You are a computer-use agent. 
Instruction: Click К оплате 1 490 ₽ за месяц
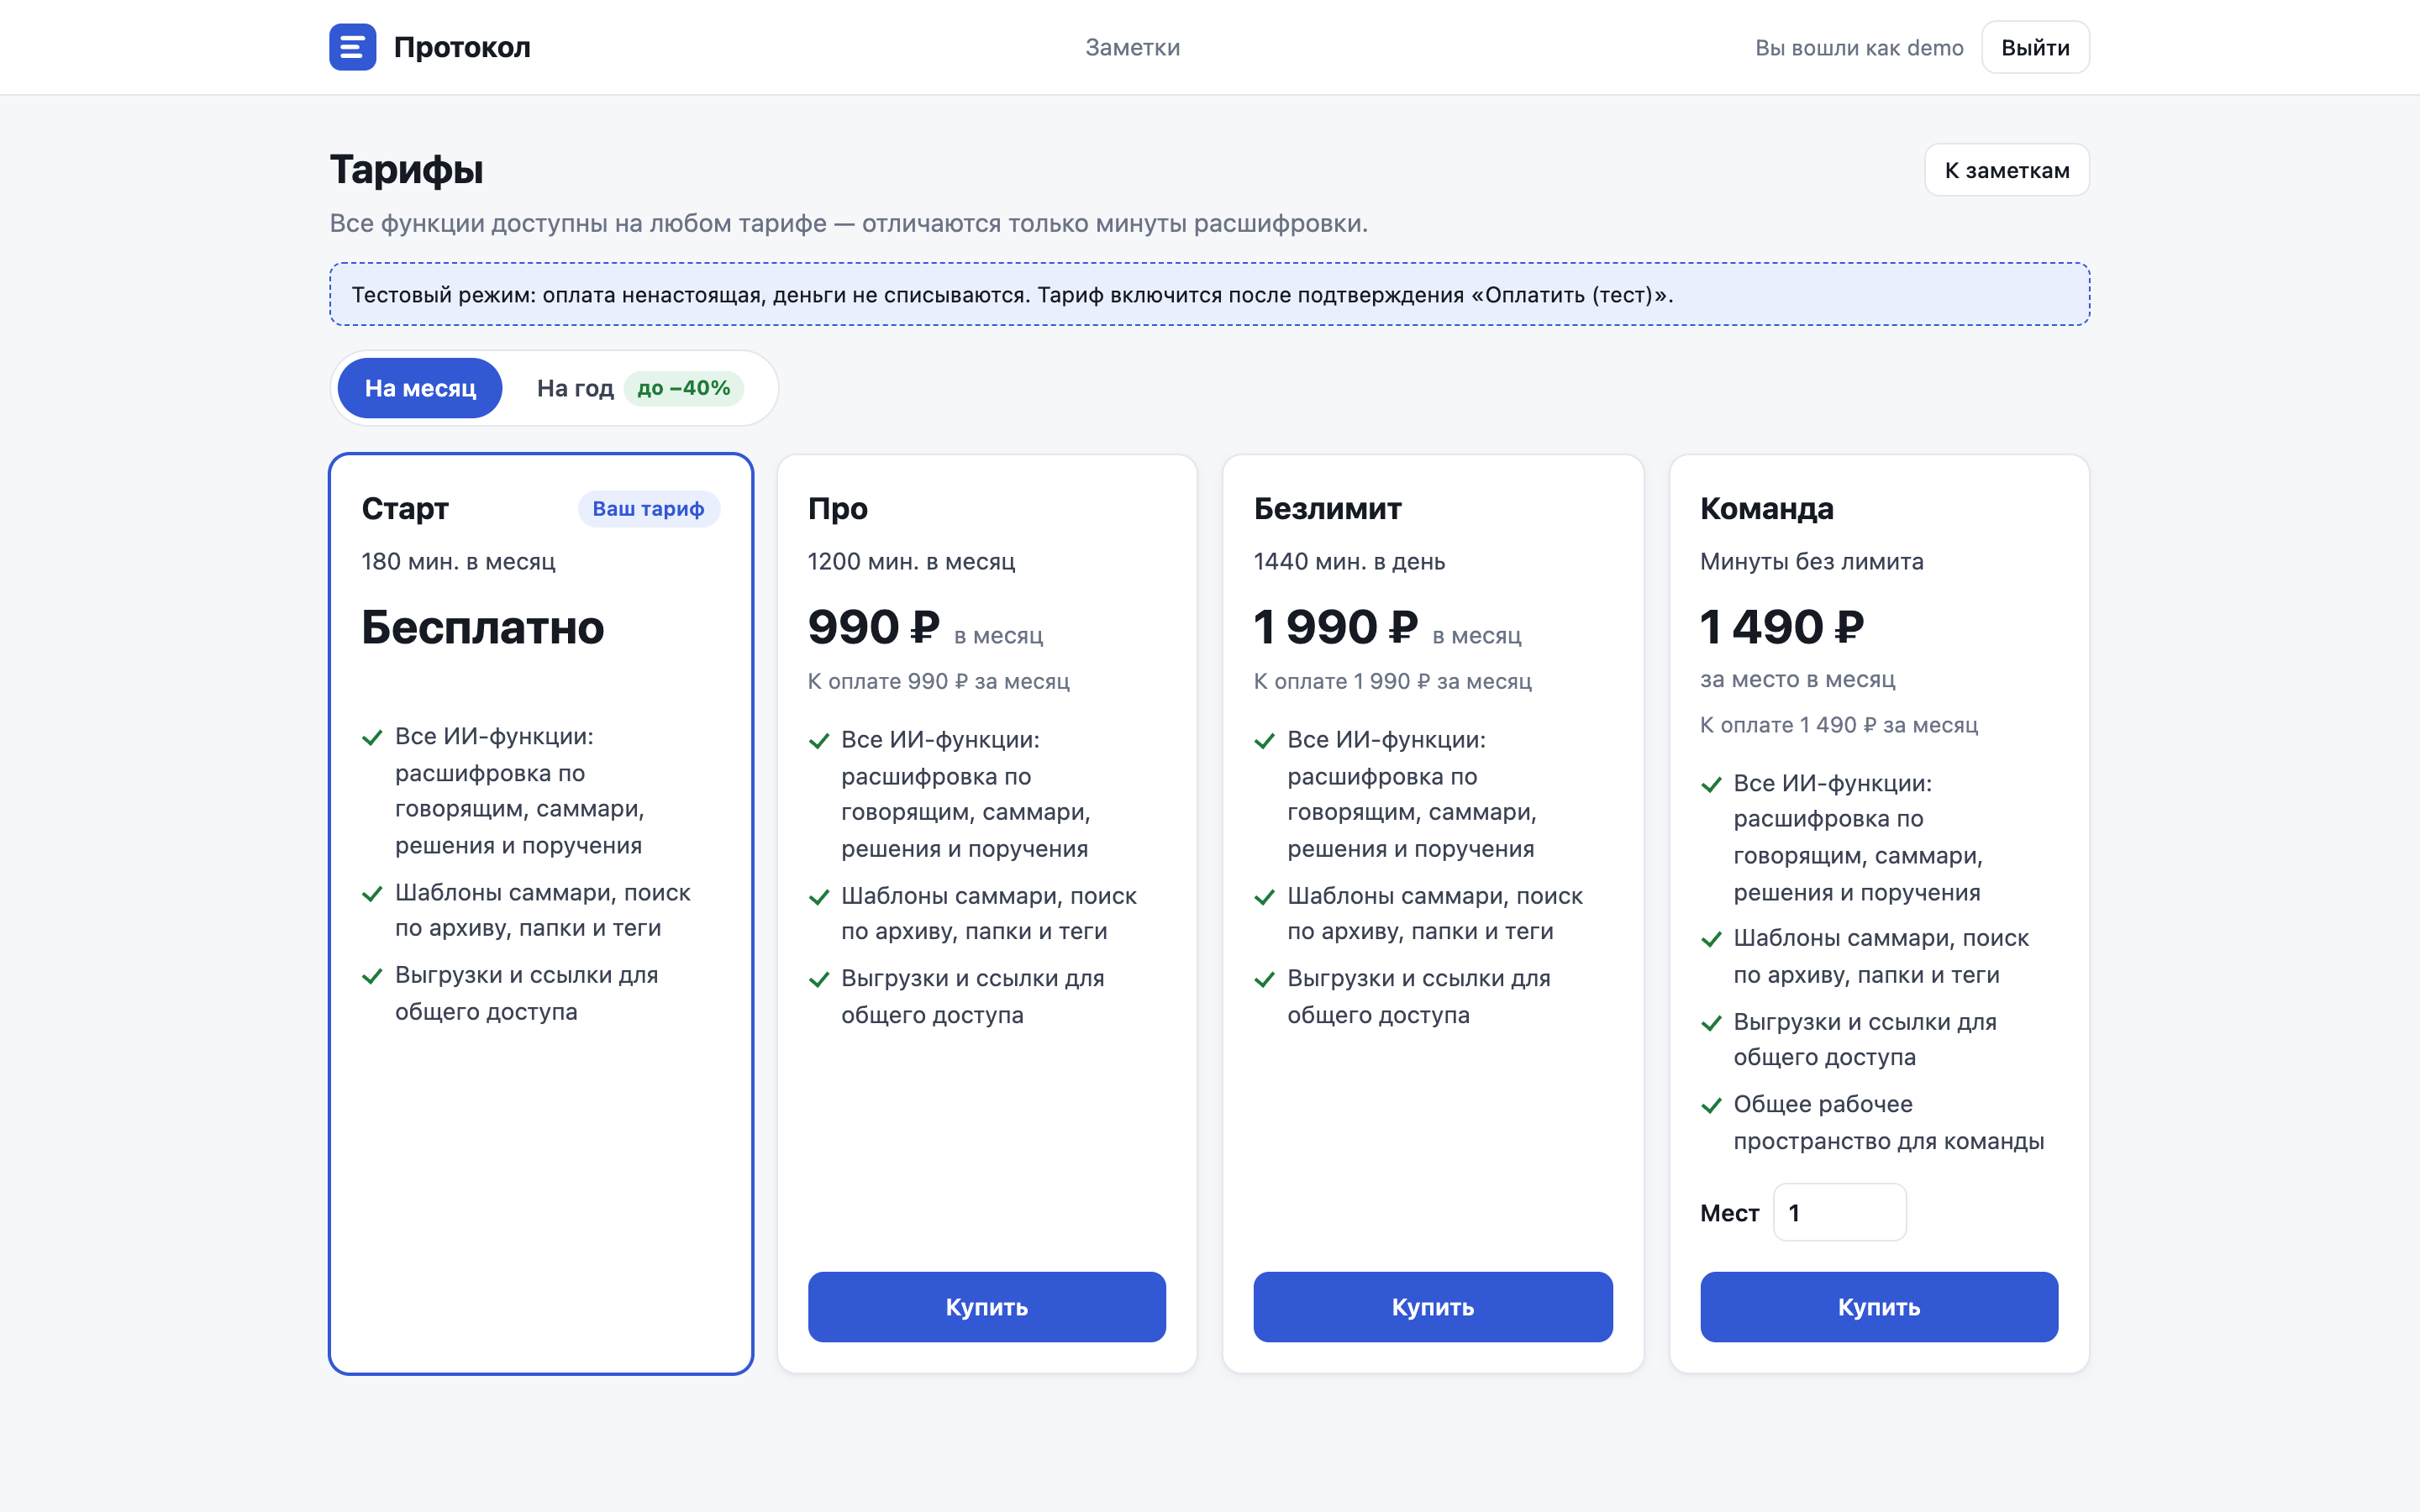point(1838,725)
